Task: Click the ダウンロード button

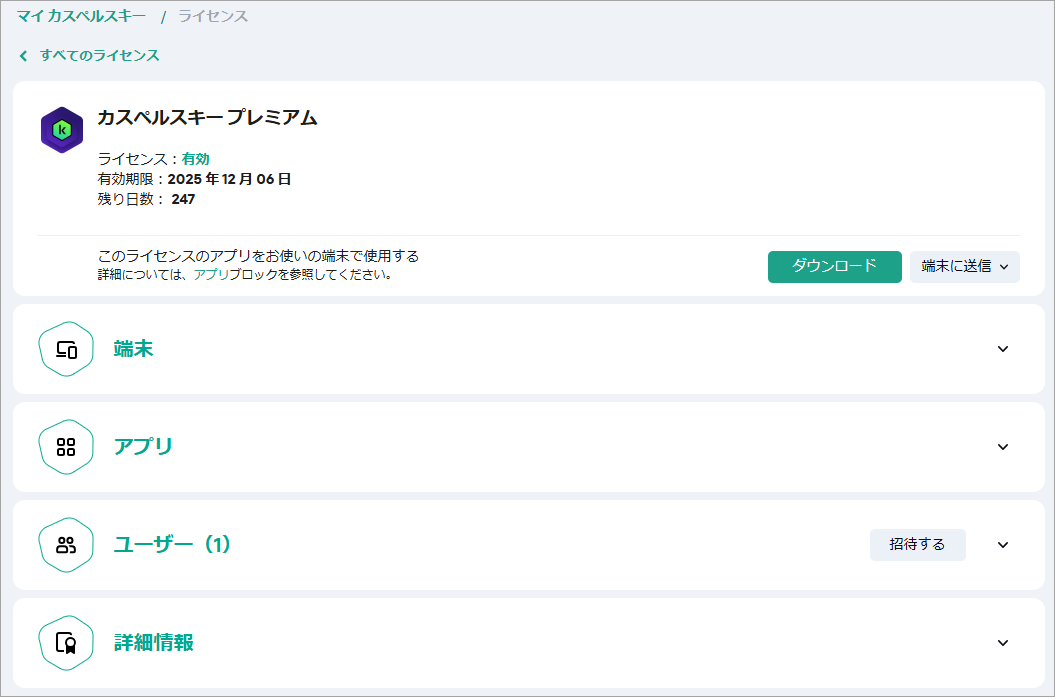Action: (834, 267)
